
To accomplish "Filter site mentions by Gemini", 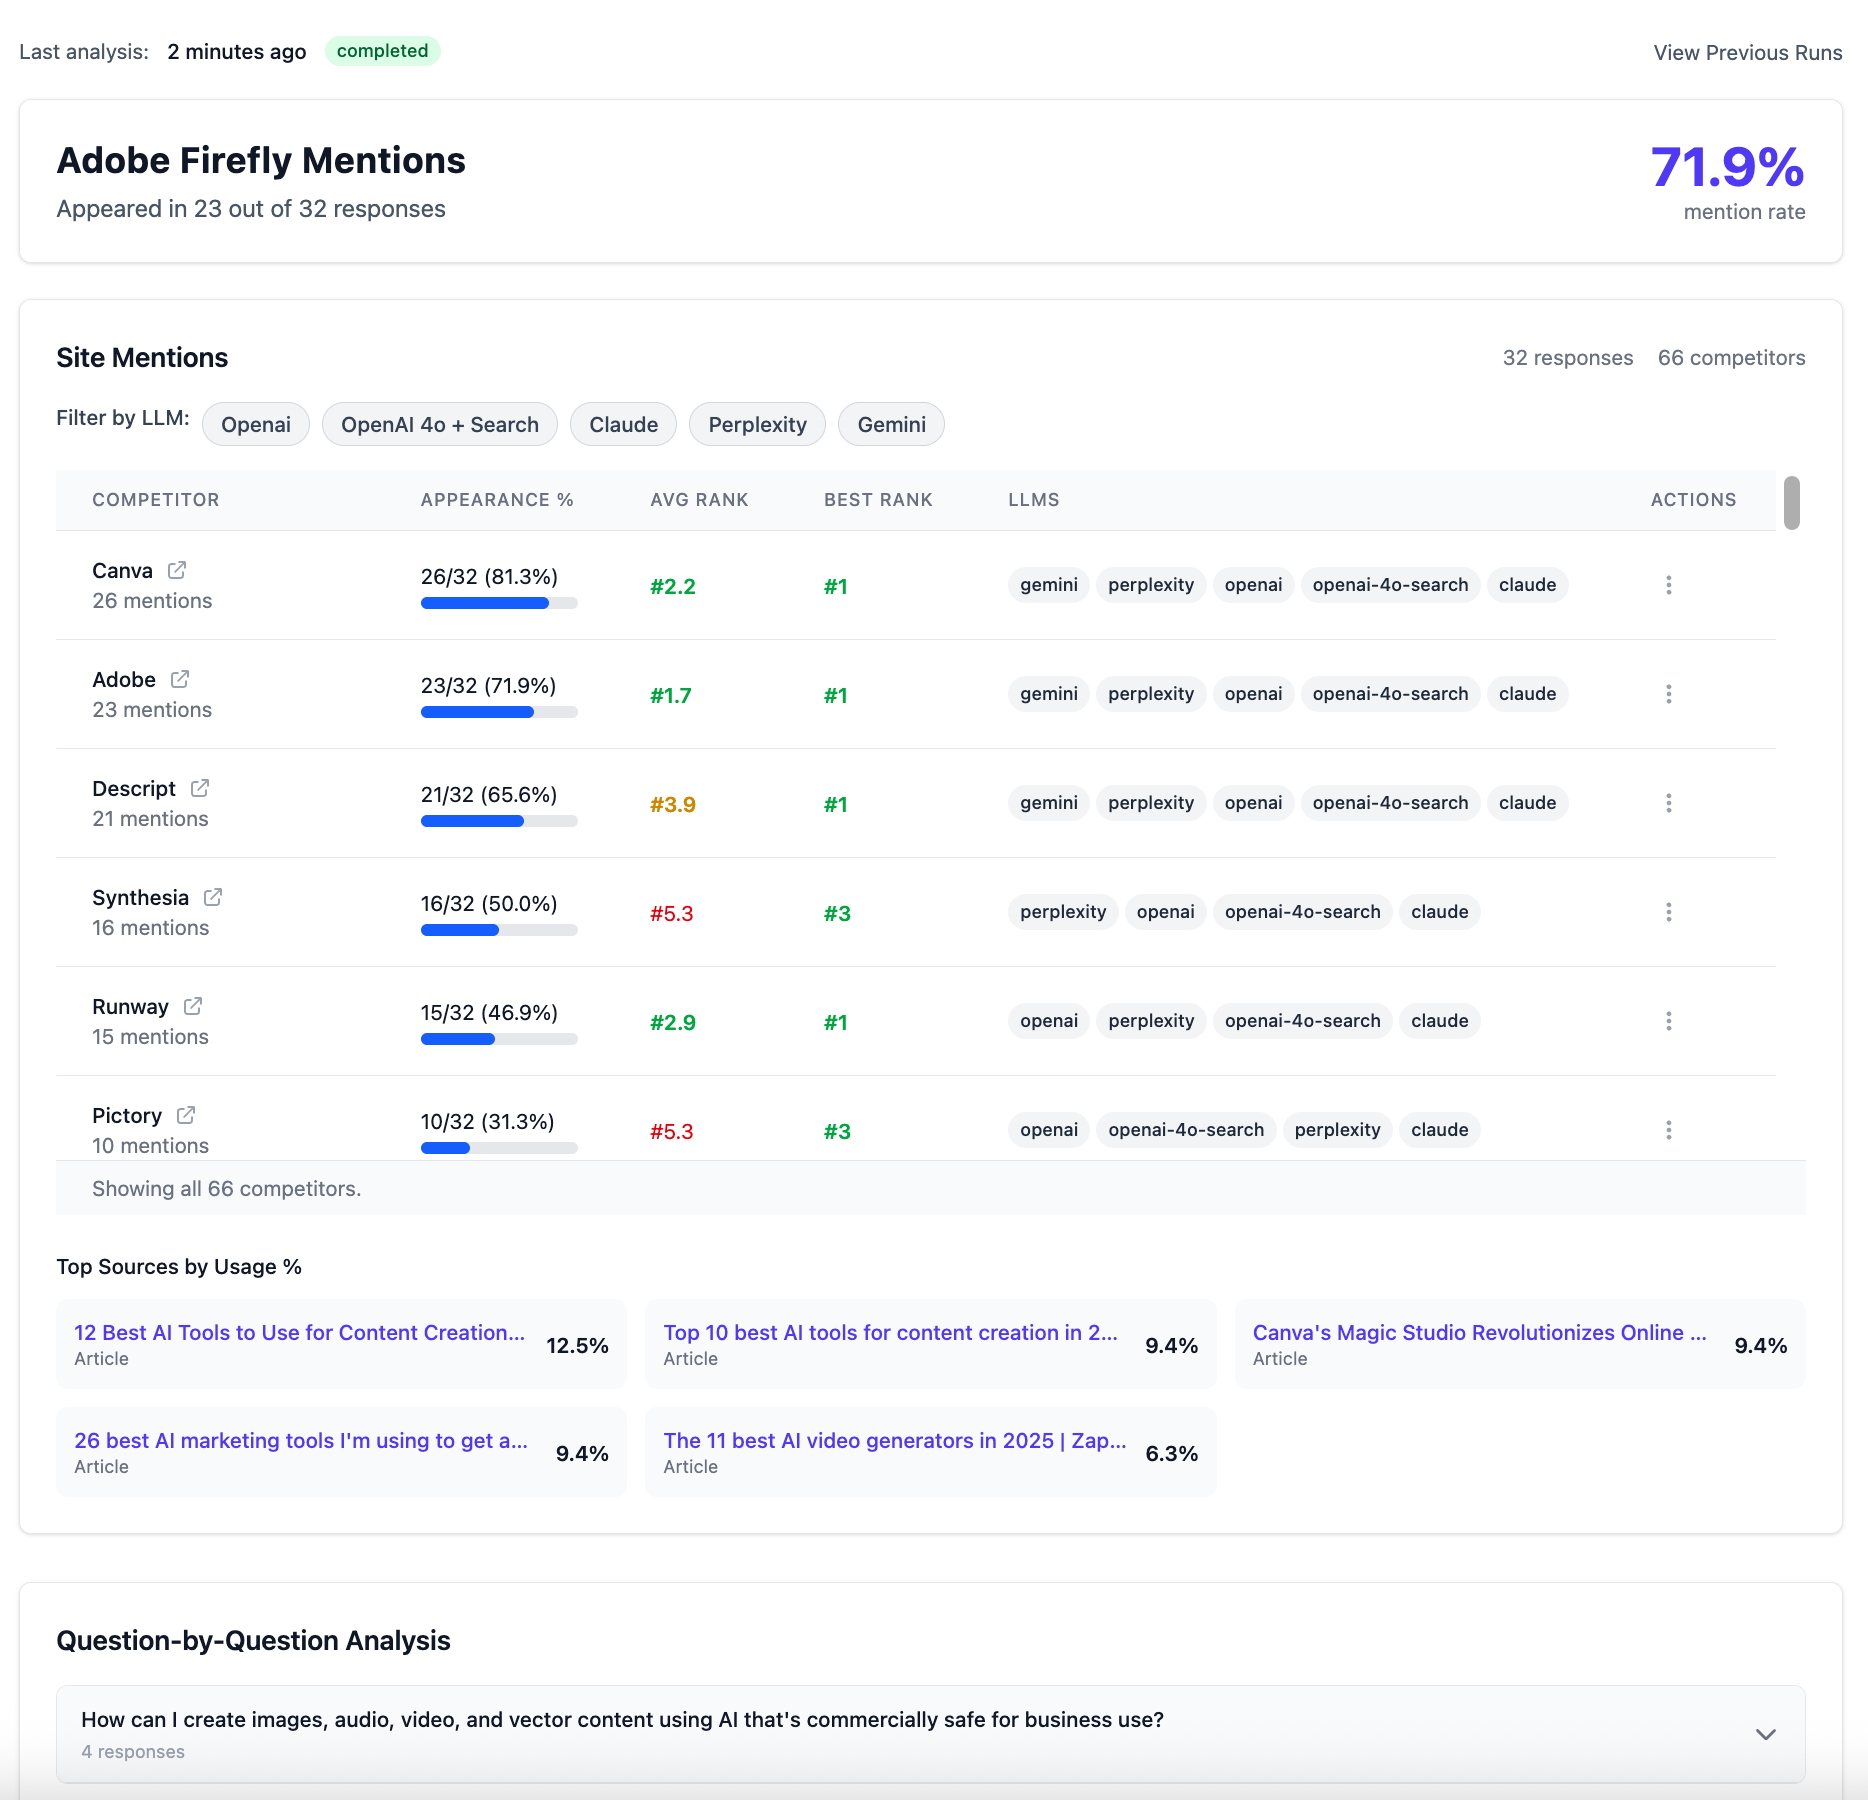I will [x=891, y=424].
